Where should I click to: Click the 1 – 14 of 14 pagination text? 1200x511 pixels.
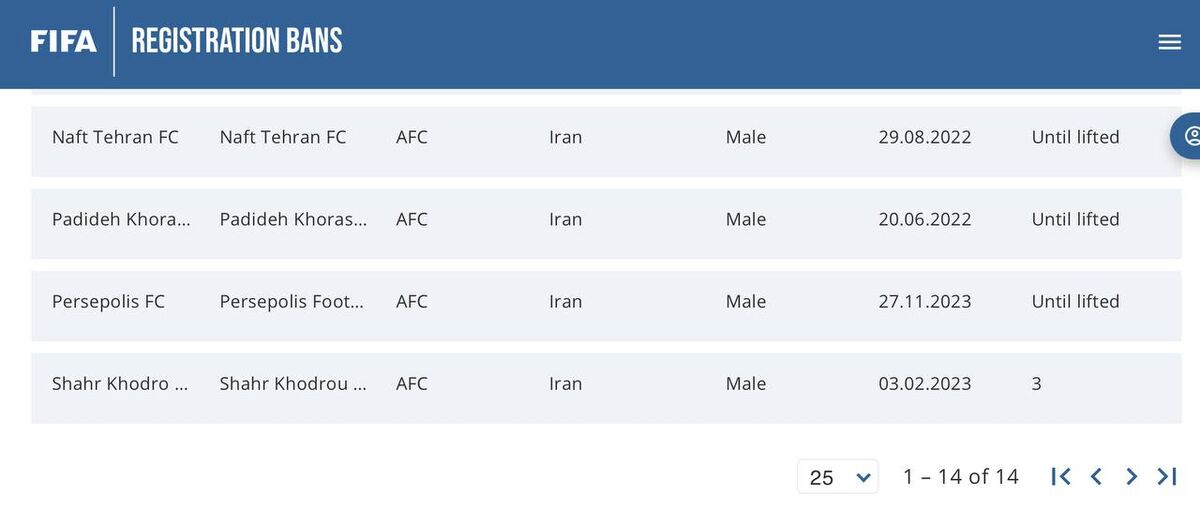point(960,477)
